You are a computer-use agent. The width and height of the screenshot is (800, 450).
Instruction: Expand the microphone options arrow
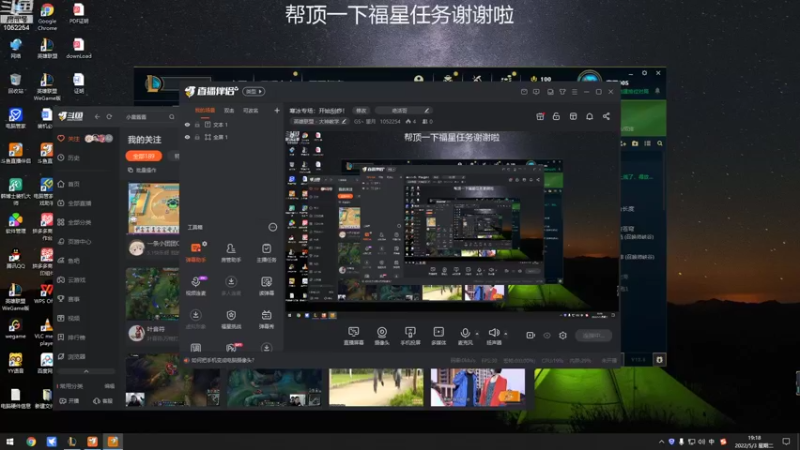(x=477, y=334)
